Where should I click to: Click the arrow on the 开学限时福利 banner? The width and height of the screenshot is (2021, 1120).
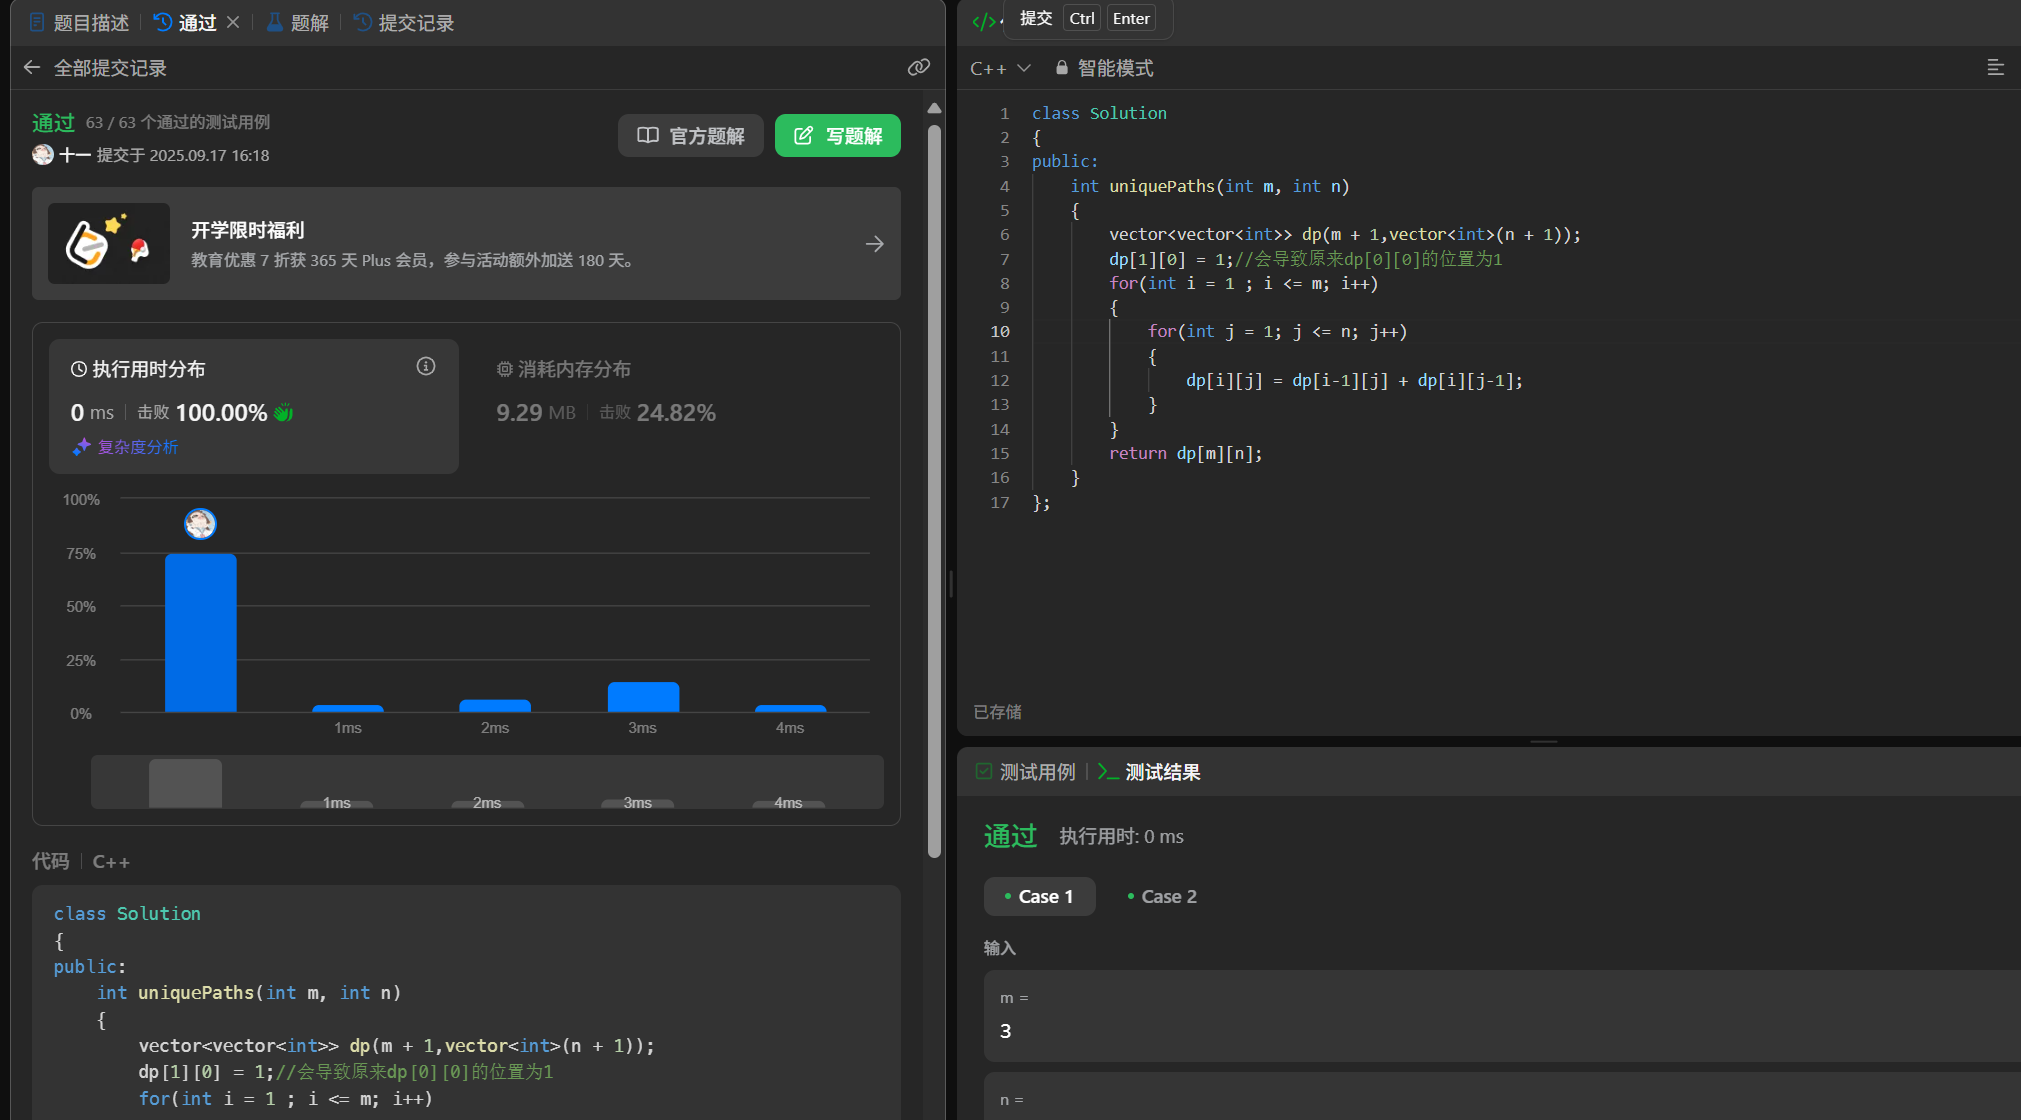click(x=874, y=244)
